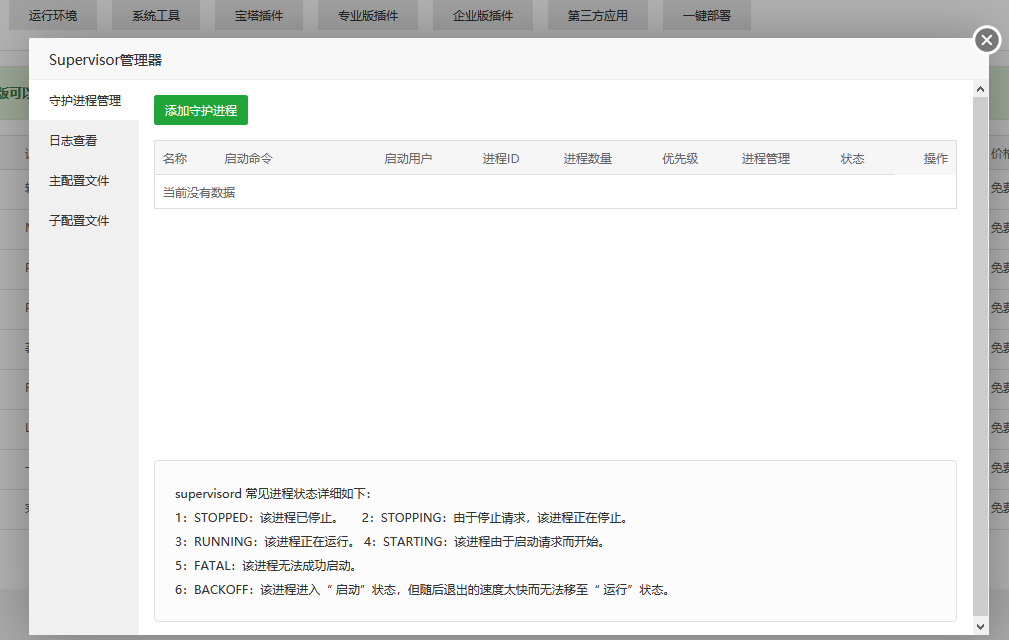Switch to 宝塔插件 tab in background page

pyautogui.click(x=259, y=15)
